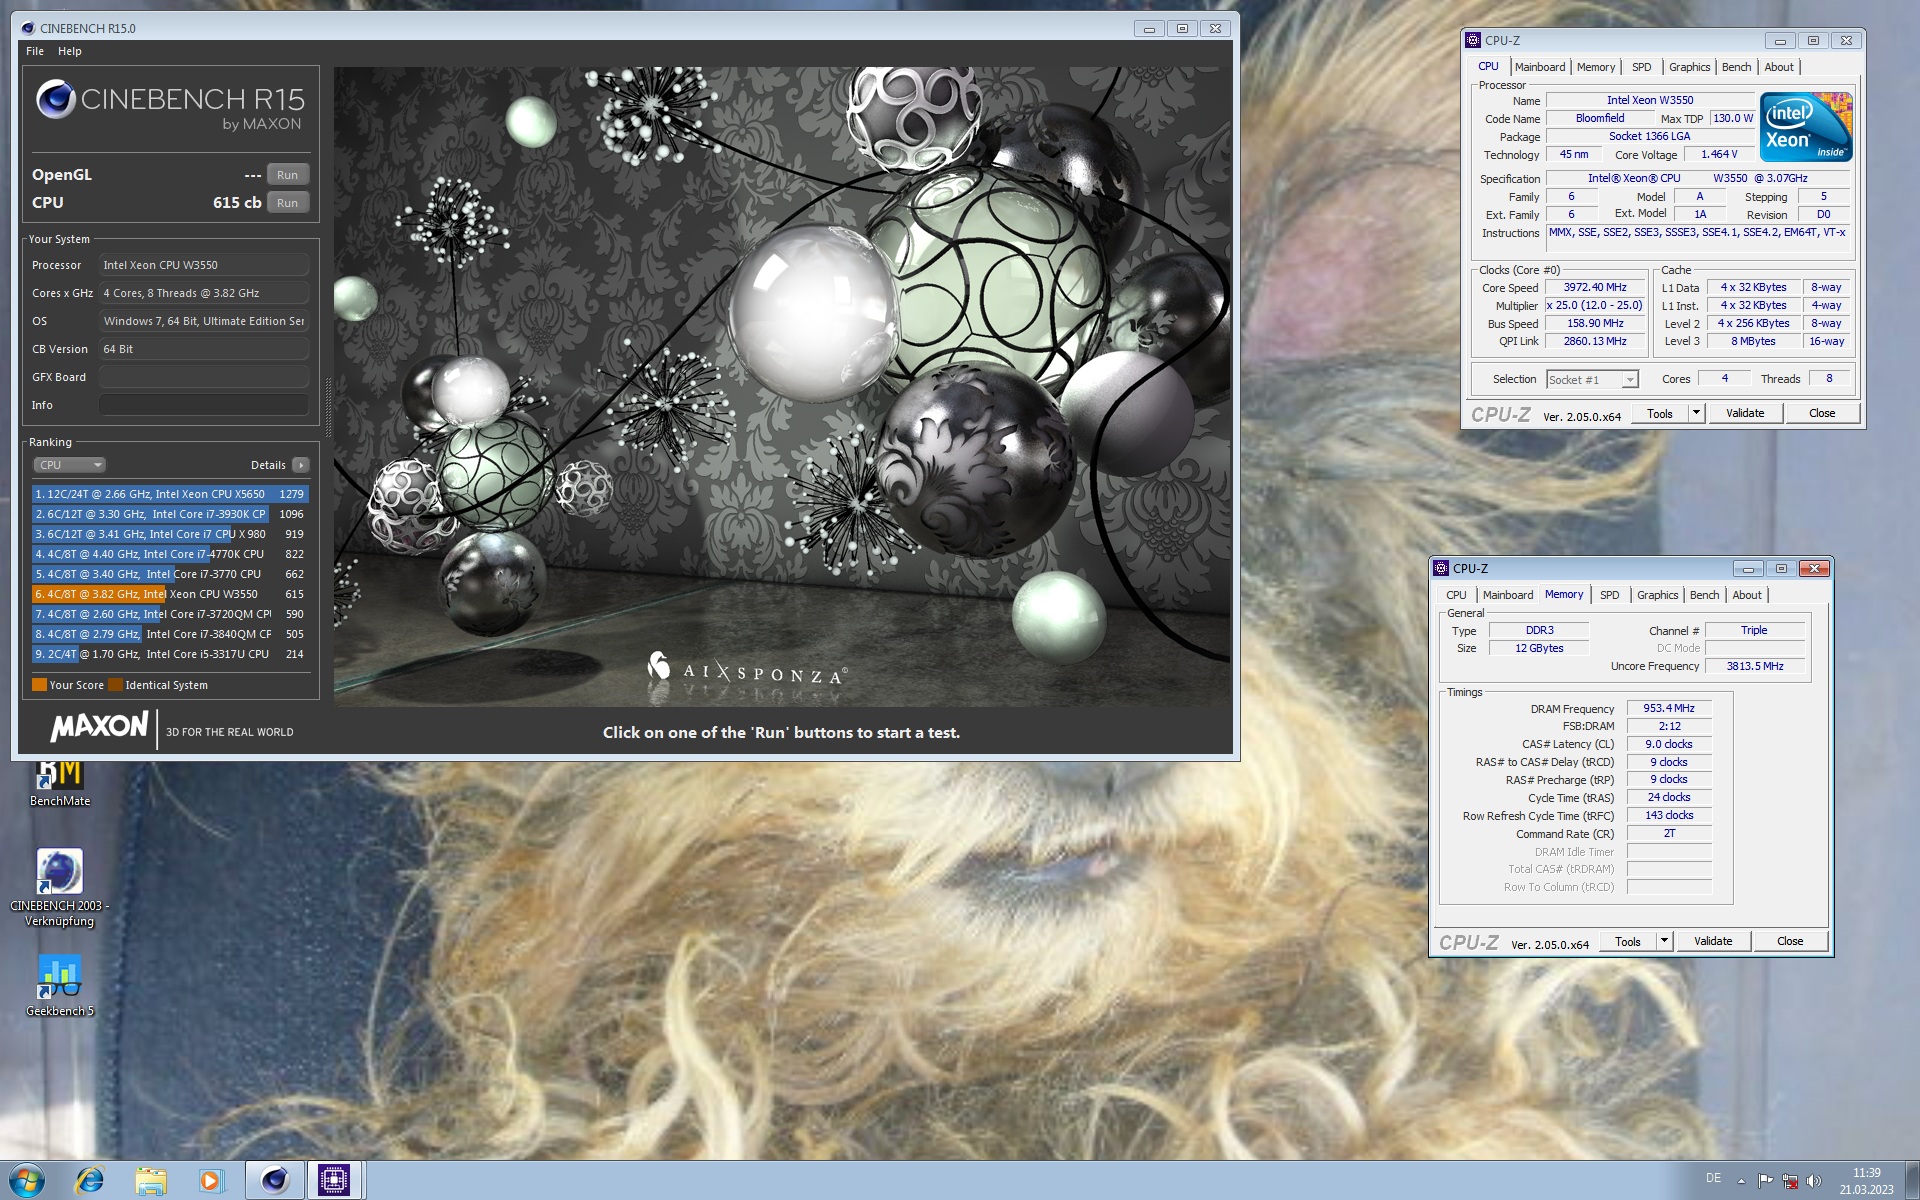Open the Cinebench Help menu
This screenshot has height=1200, width=1920.
coord(70,51)
